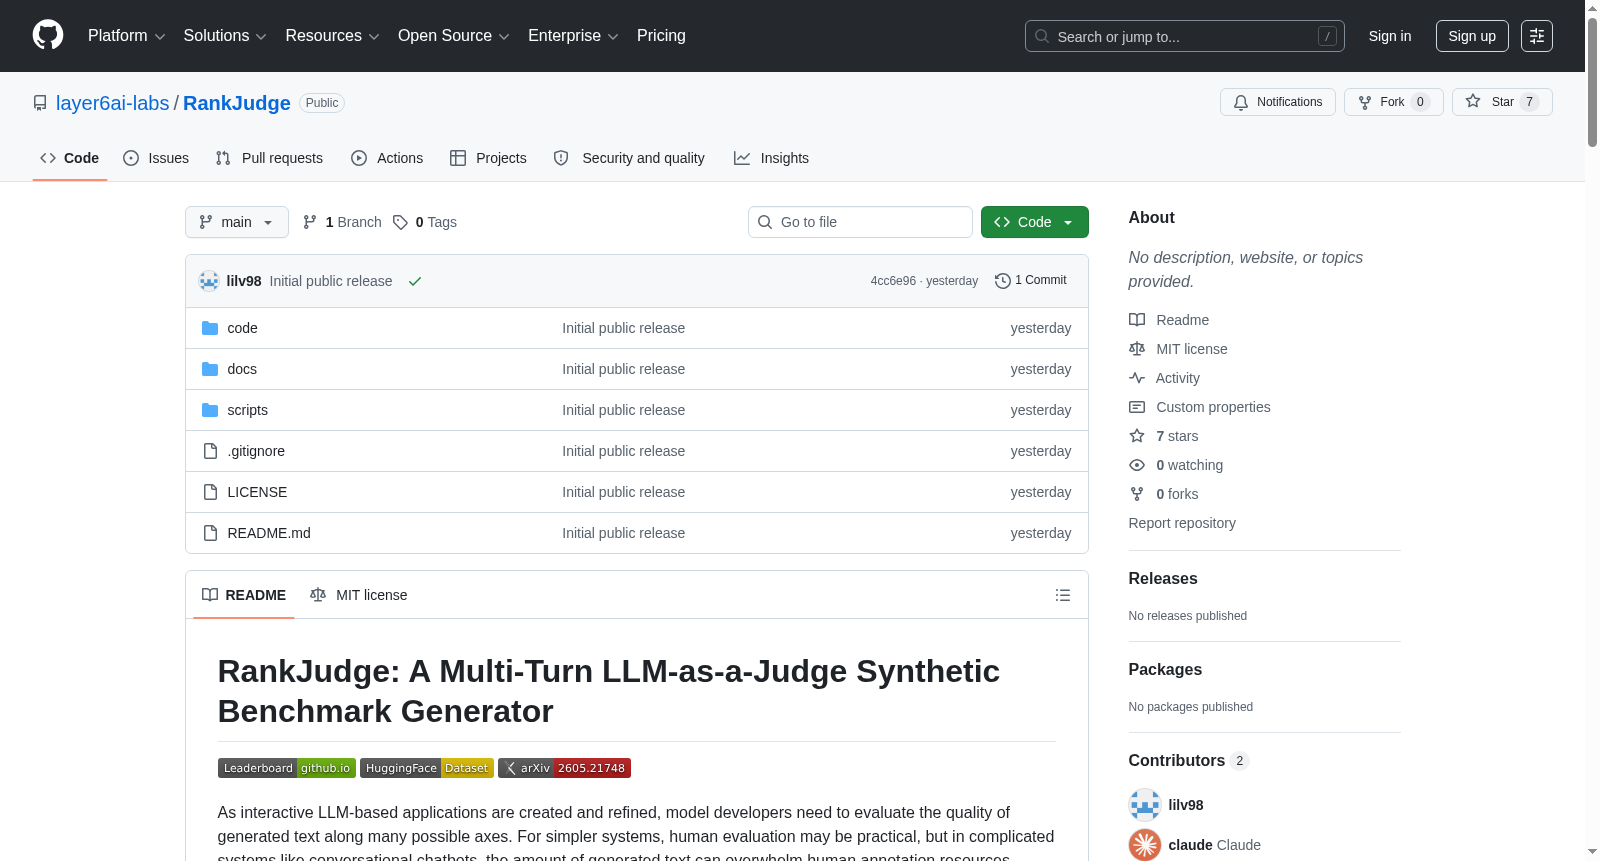The height and width of the screenshot is (861, 1600).
Task: Click the search magnifier icon in header
Action: click(x=1042, y=36)
